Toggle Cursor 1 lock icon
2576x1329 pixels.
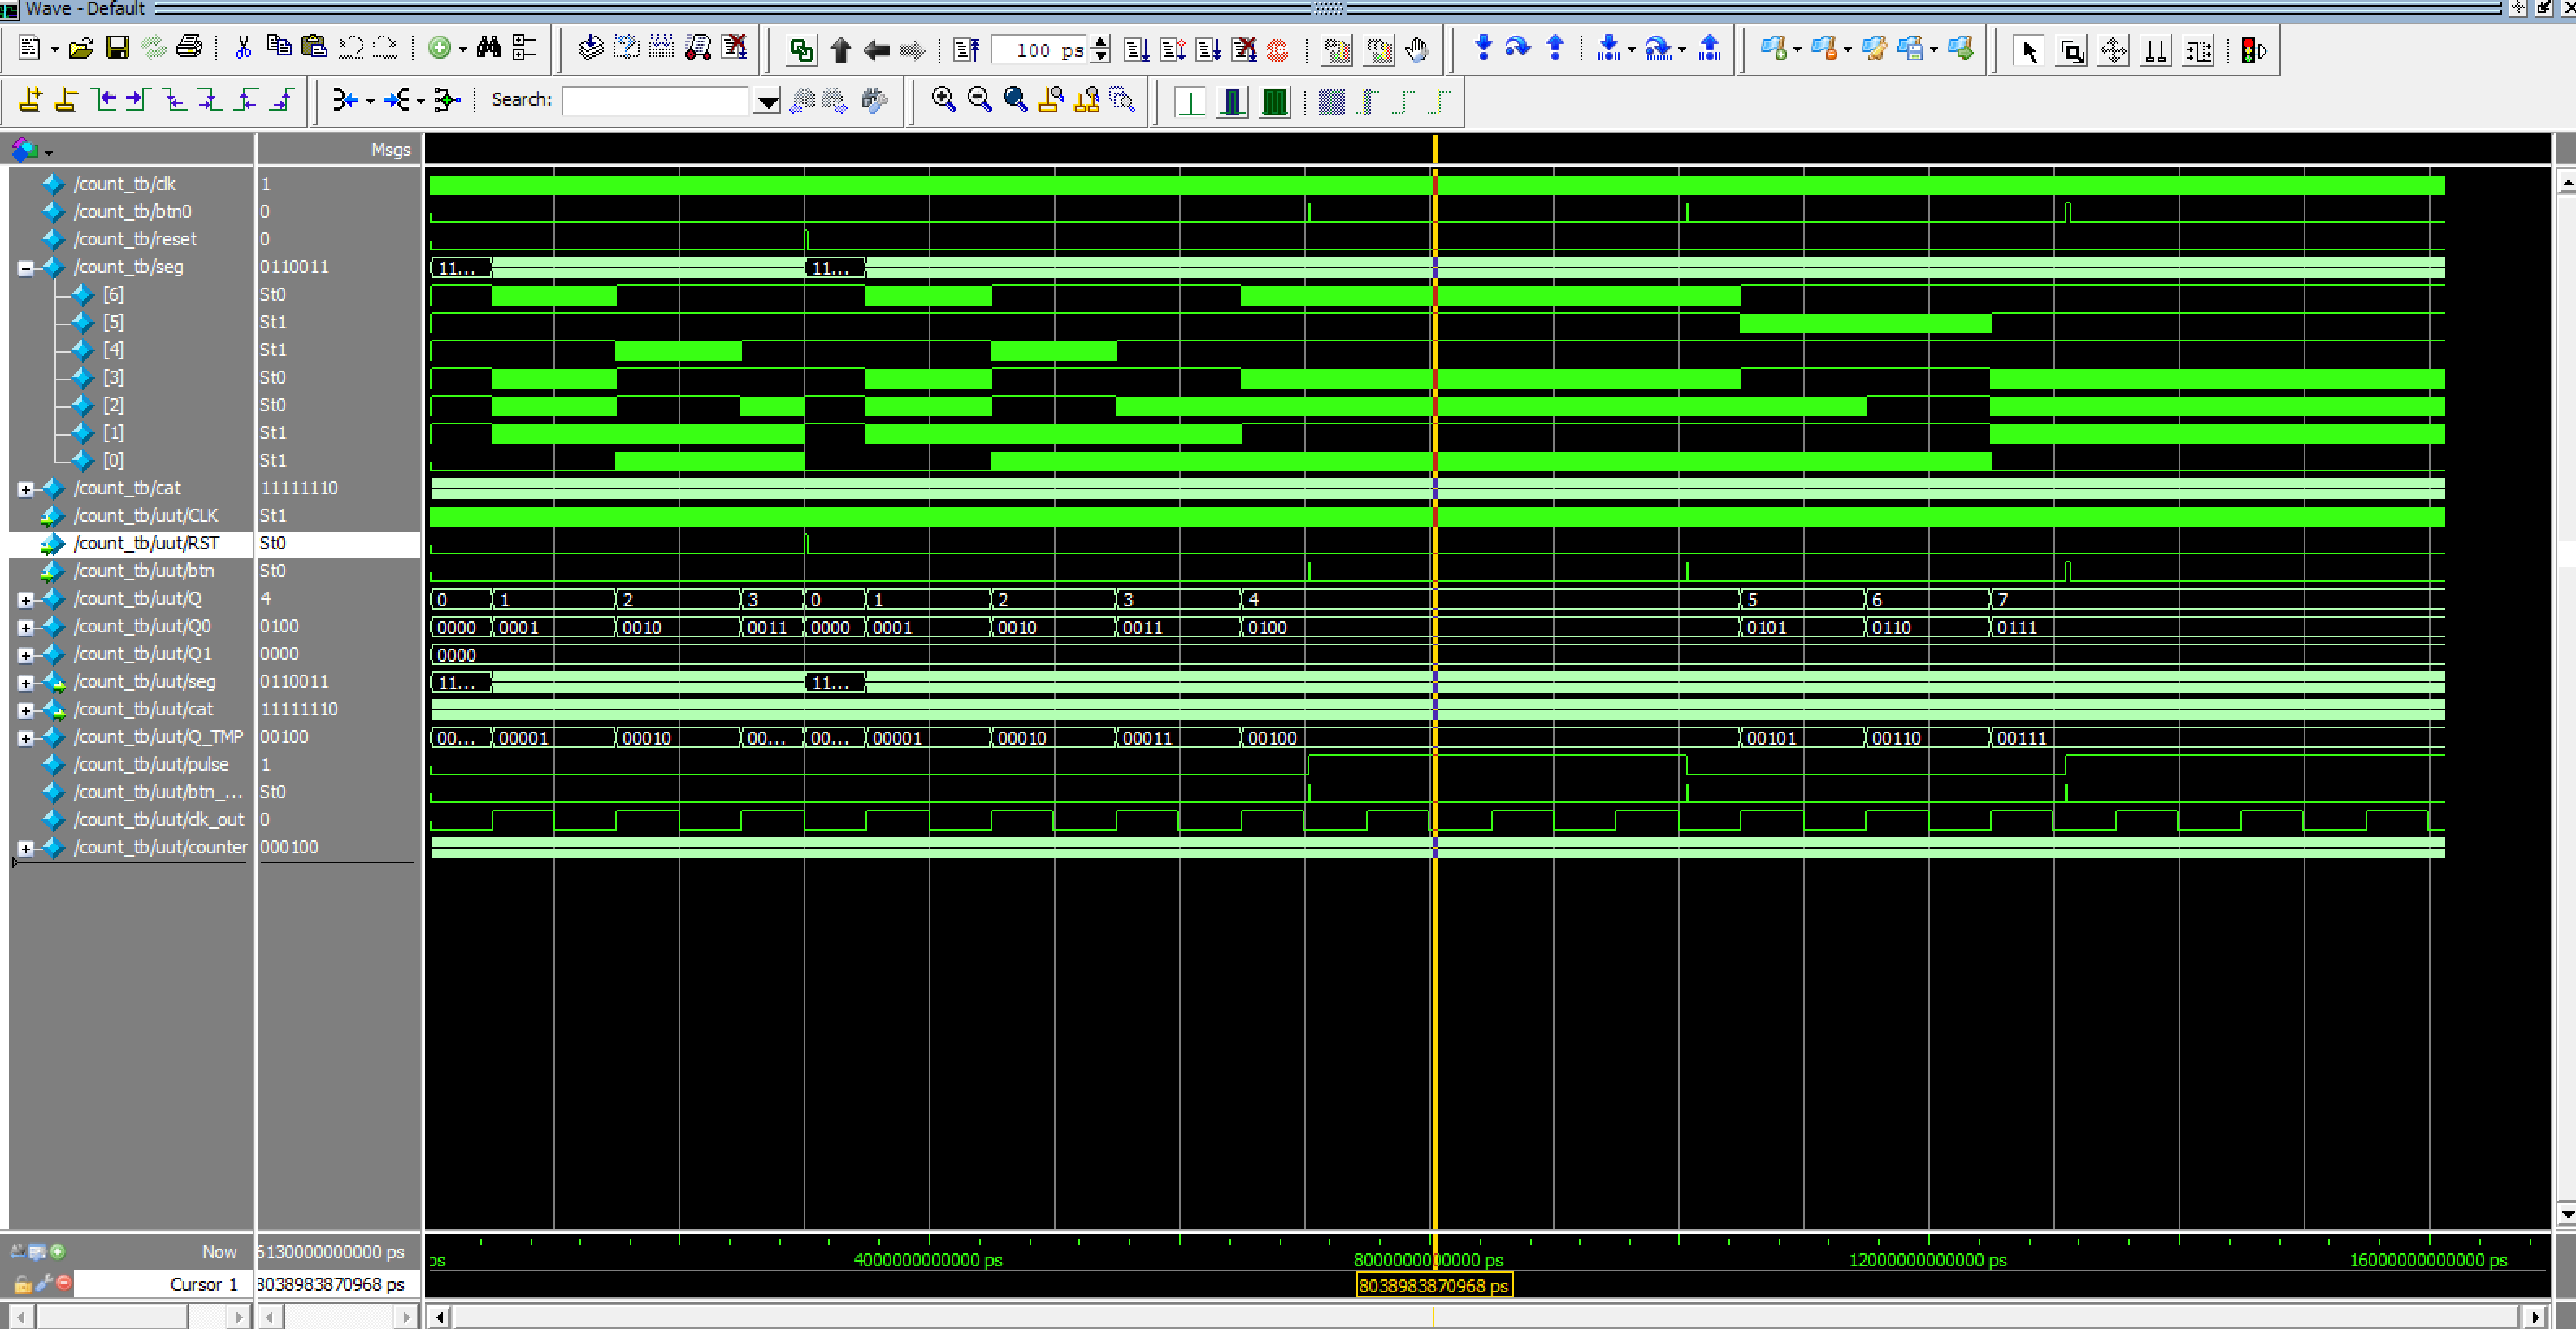click(22, 1284)
